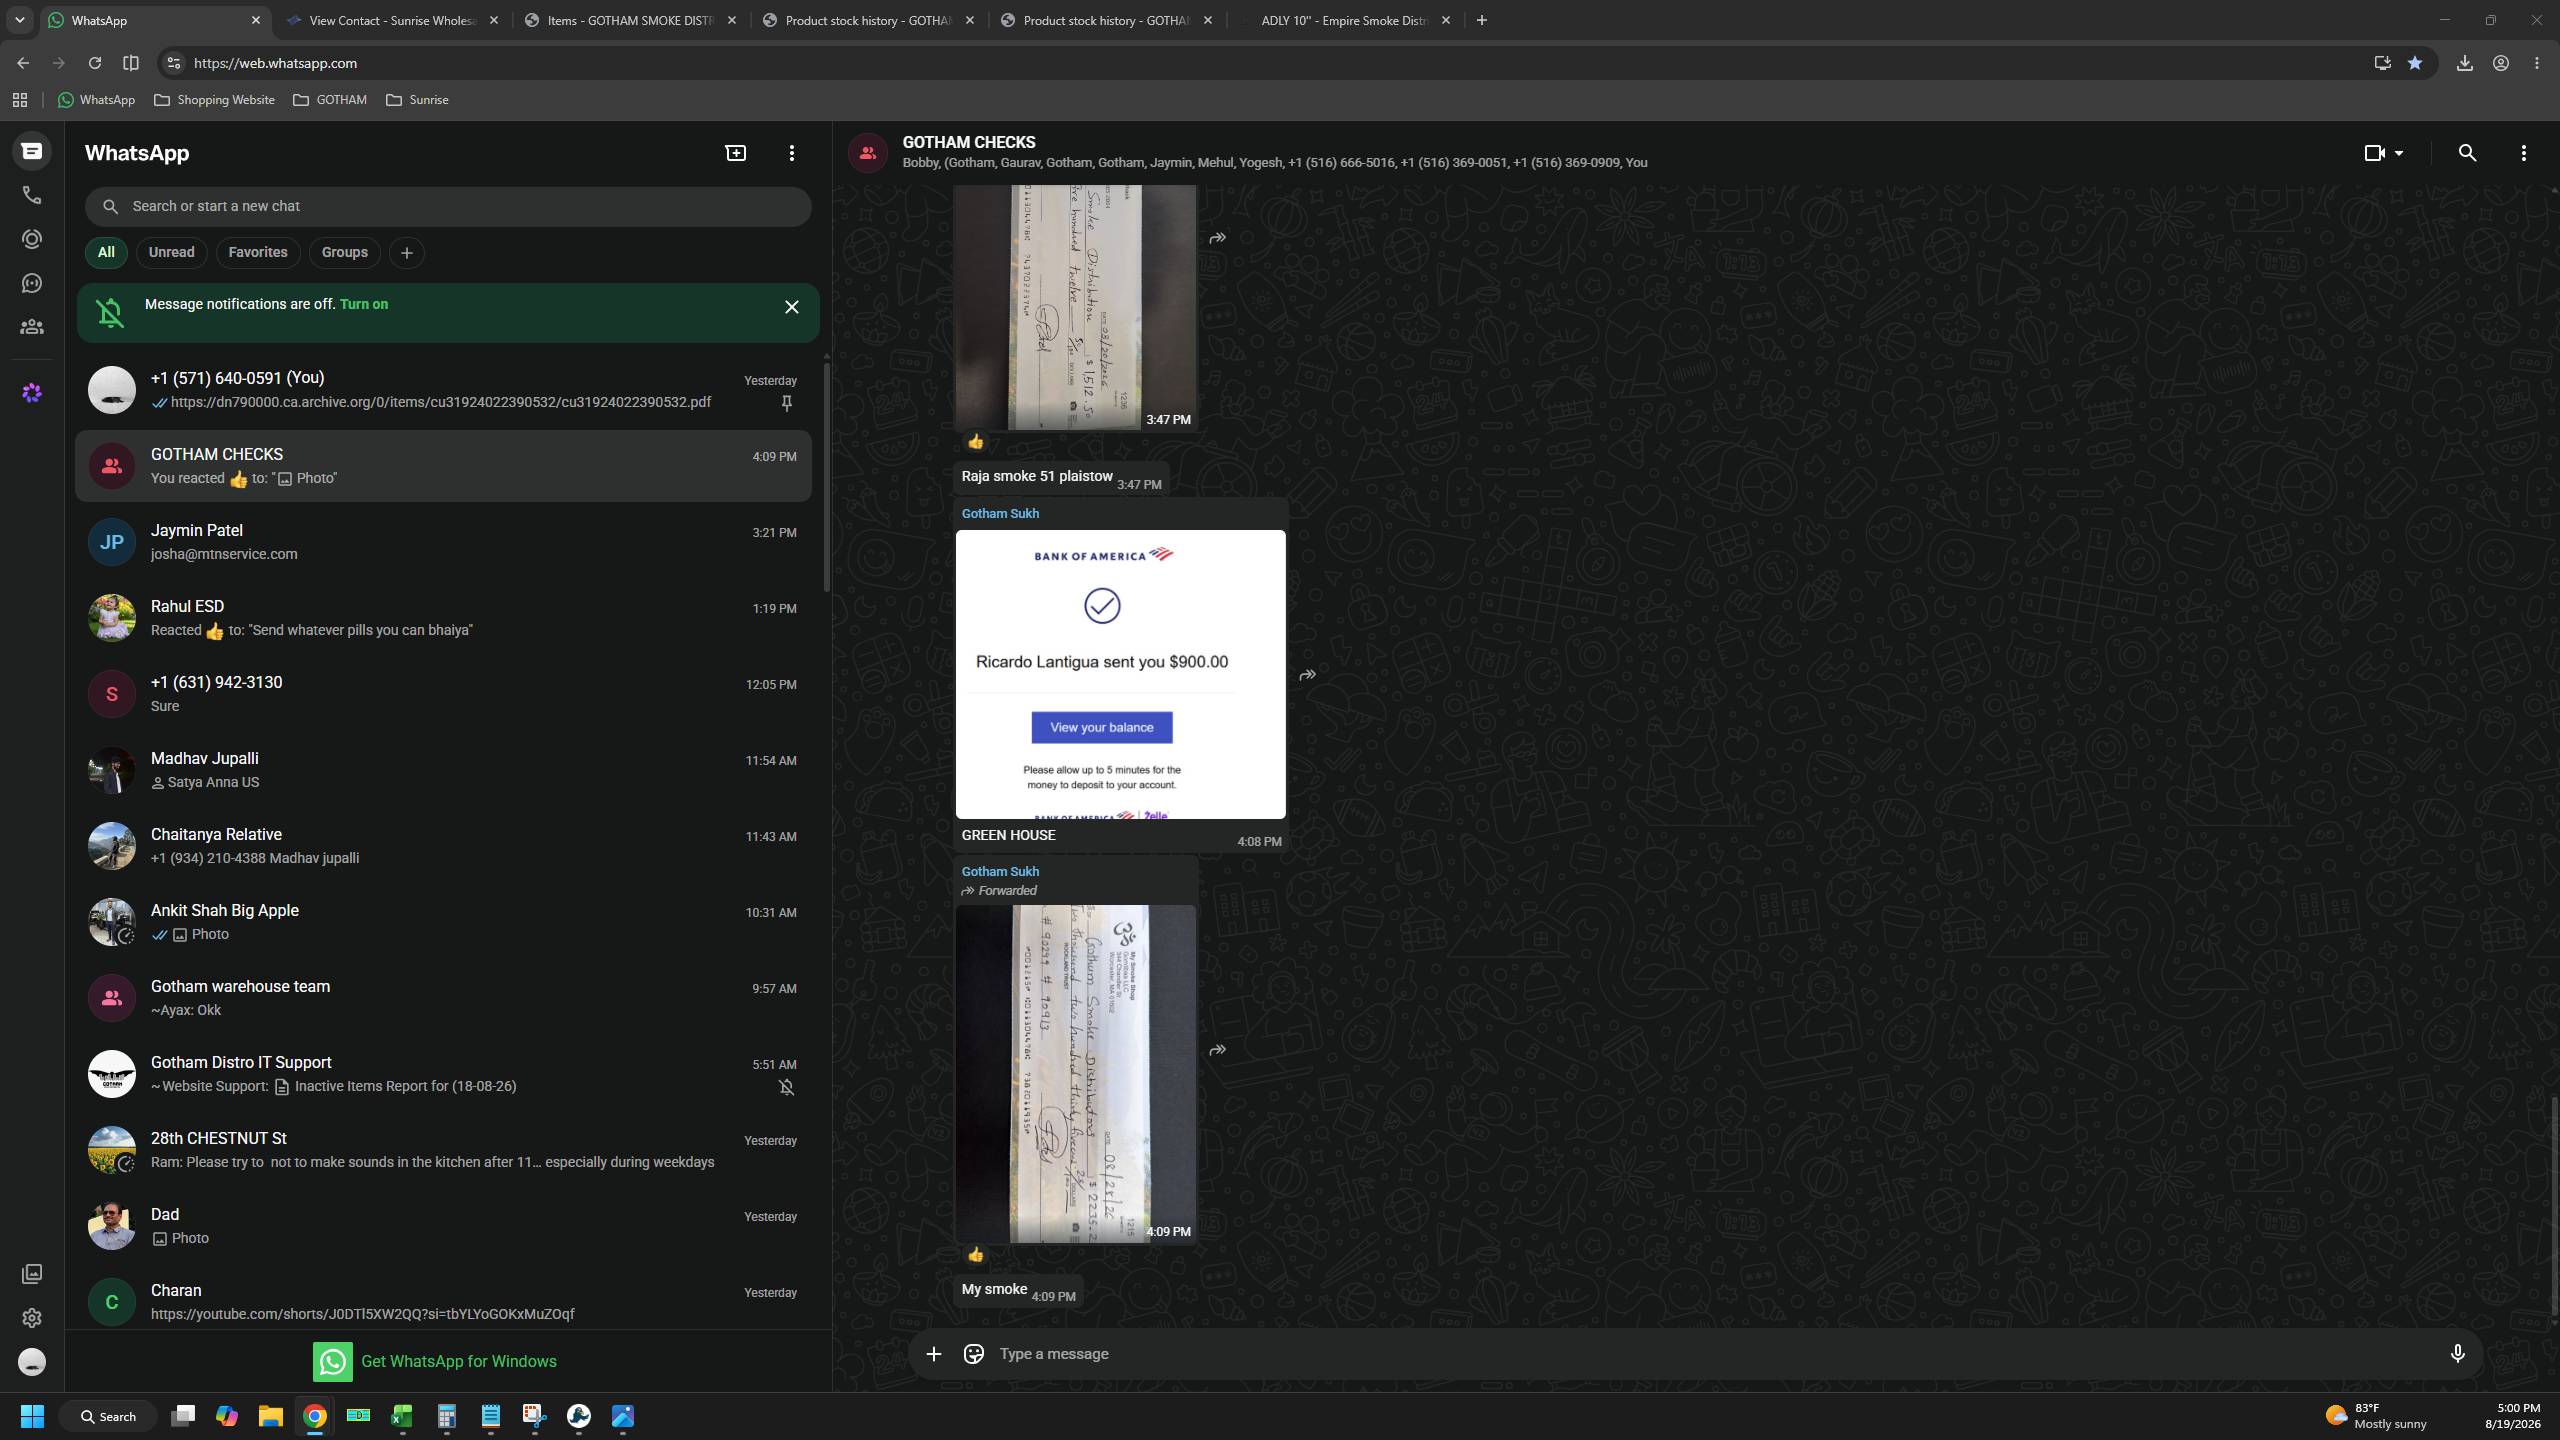The height and width of the screenshot is (1440, 2560).
Task: Open the GOTHAM CHECKS conversation options menu
Action: [2523, 153]
